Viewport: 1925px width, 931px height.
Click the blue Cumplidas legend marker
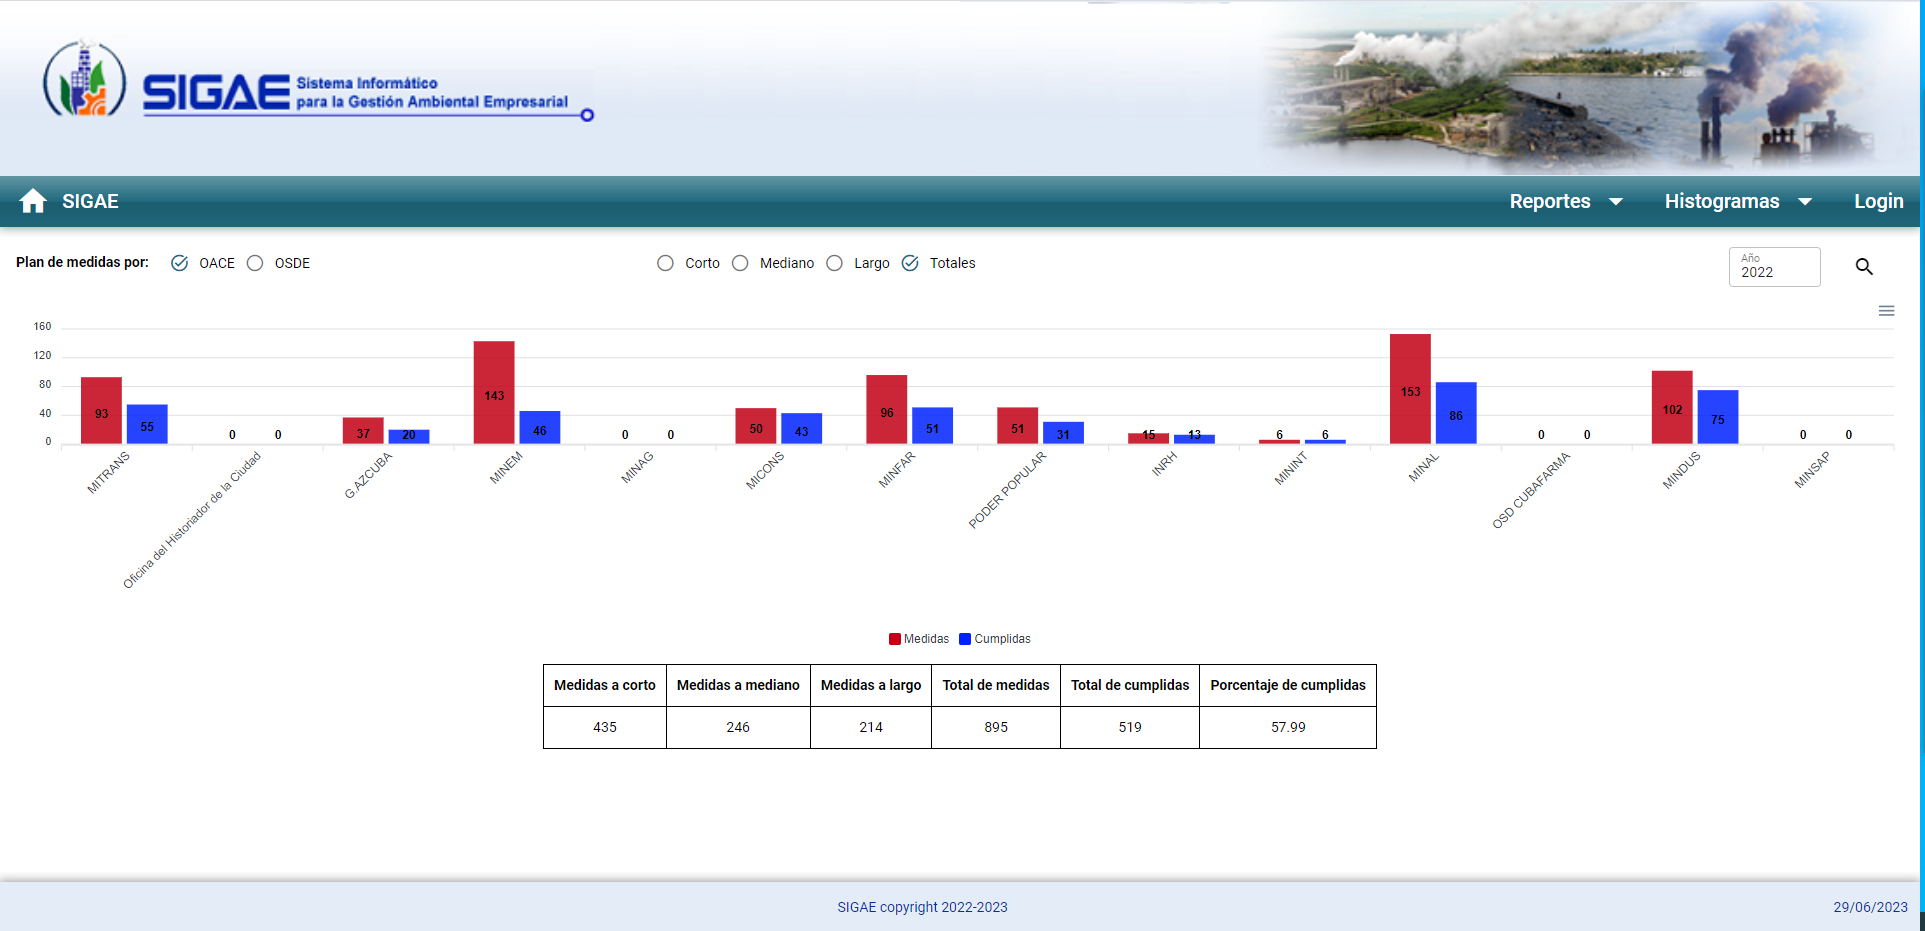point(965,639)
